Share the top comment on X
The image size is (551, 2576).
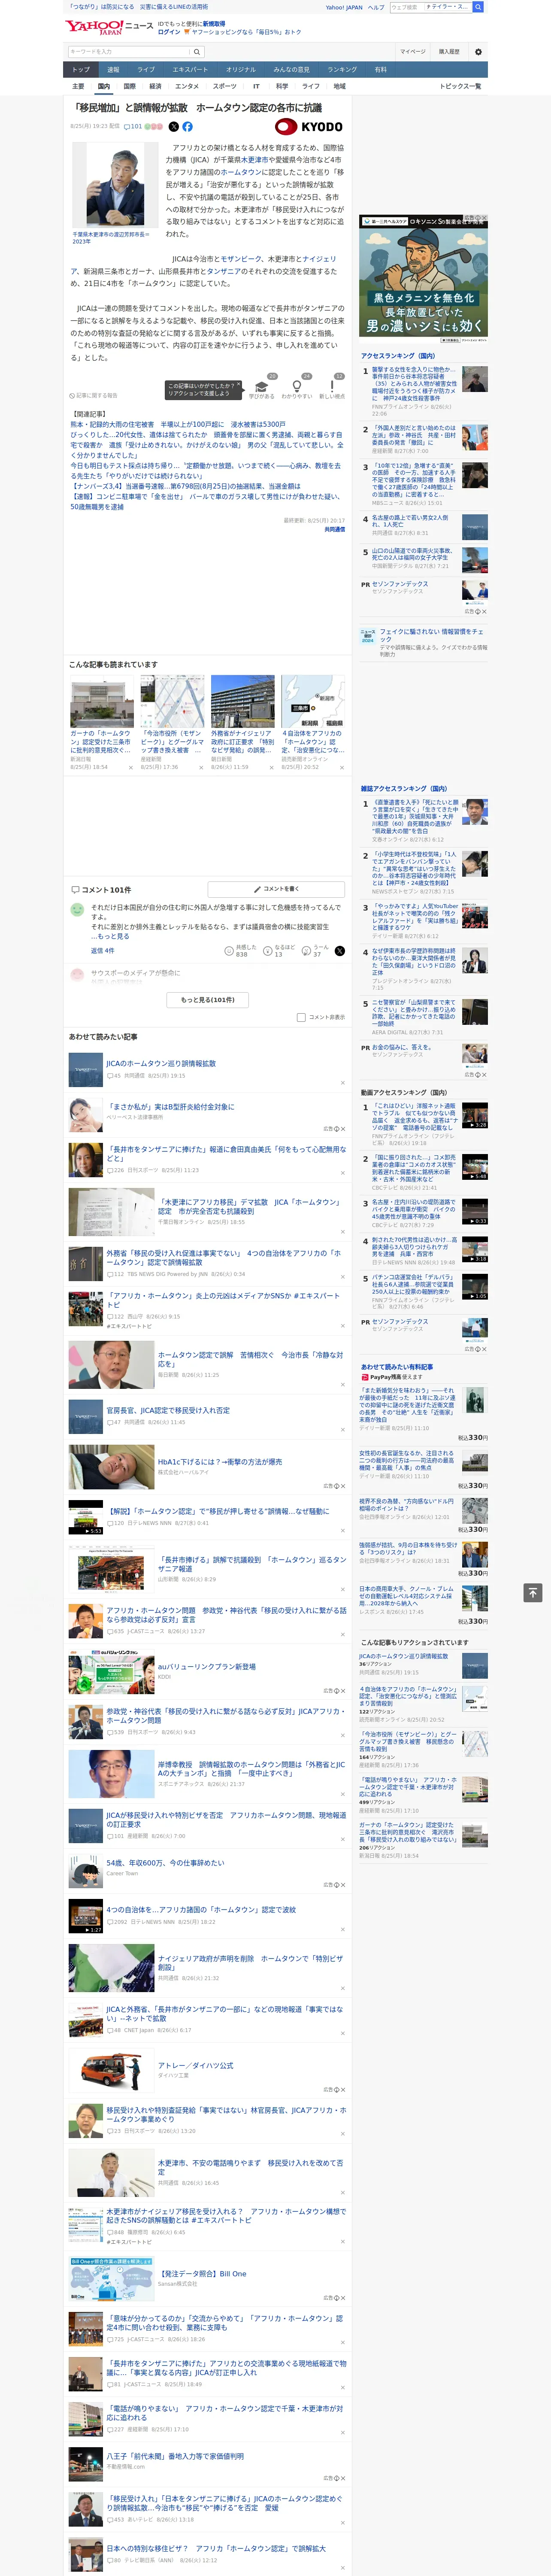[339, 950]
